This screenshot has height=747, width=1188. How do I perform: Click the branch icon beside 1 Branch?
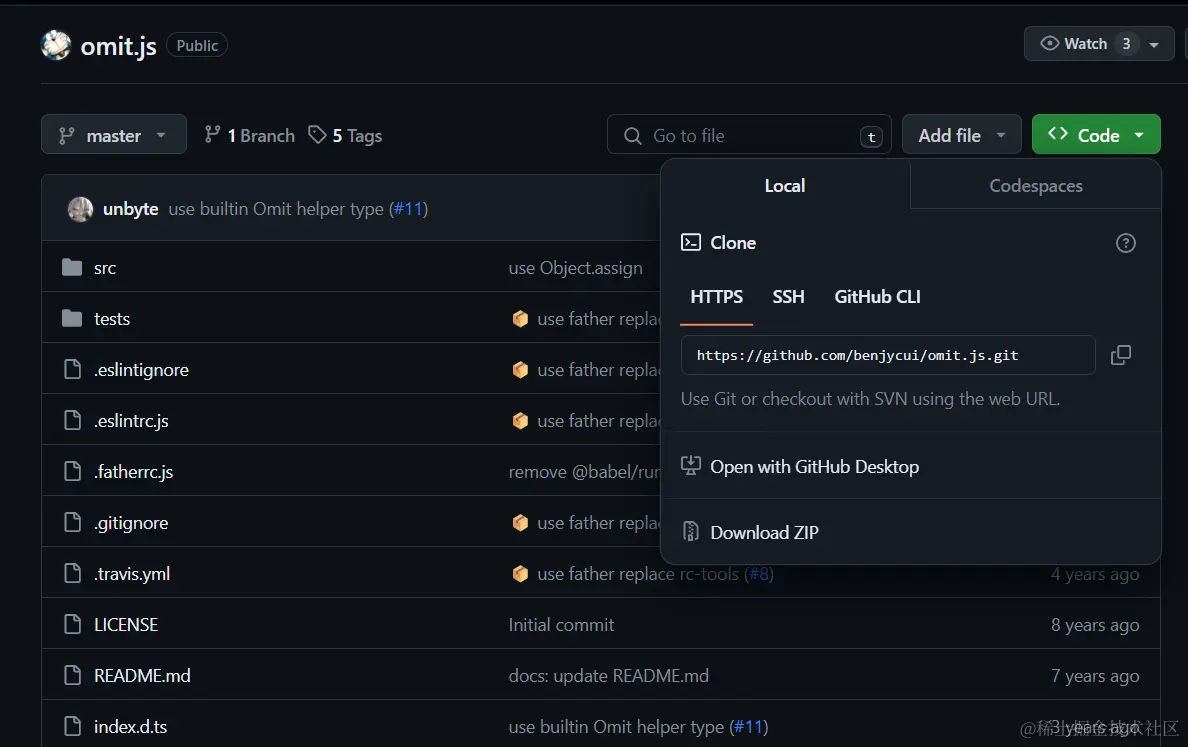[212, 135]
